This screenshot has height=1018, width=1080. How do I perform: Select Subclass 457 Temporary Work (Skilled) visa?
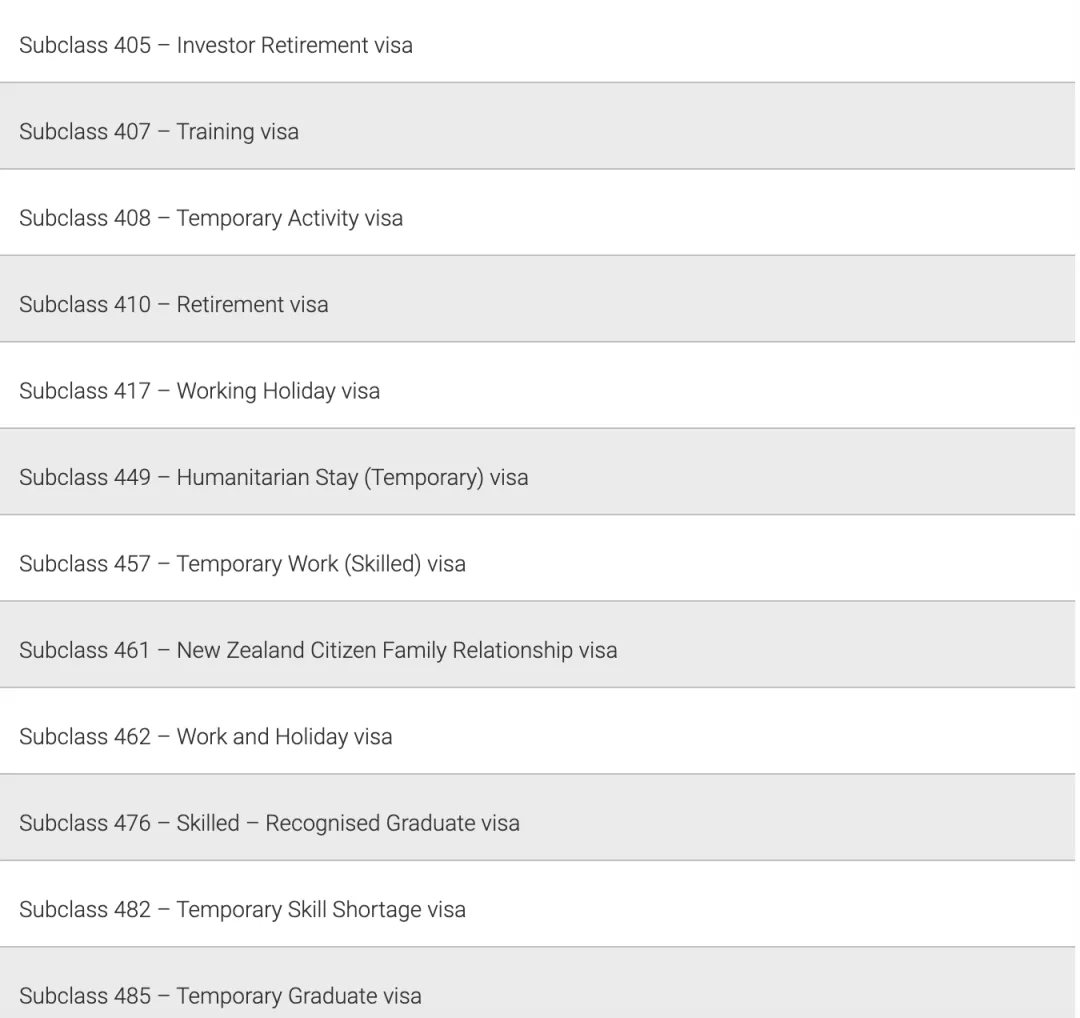(x=243, y=564)
